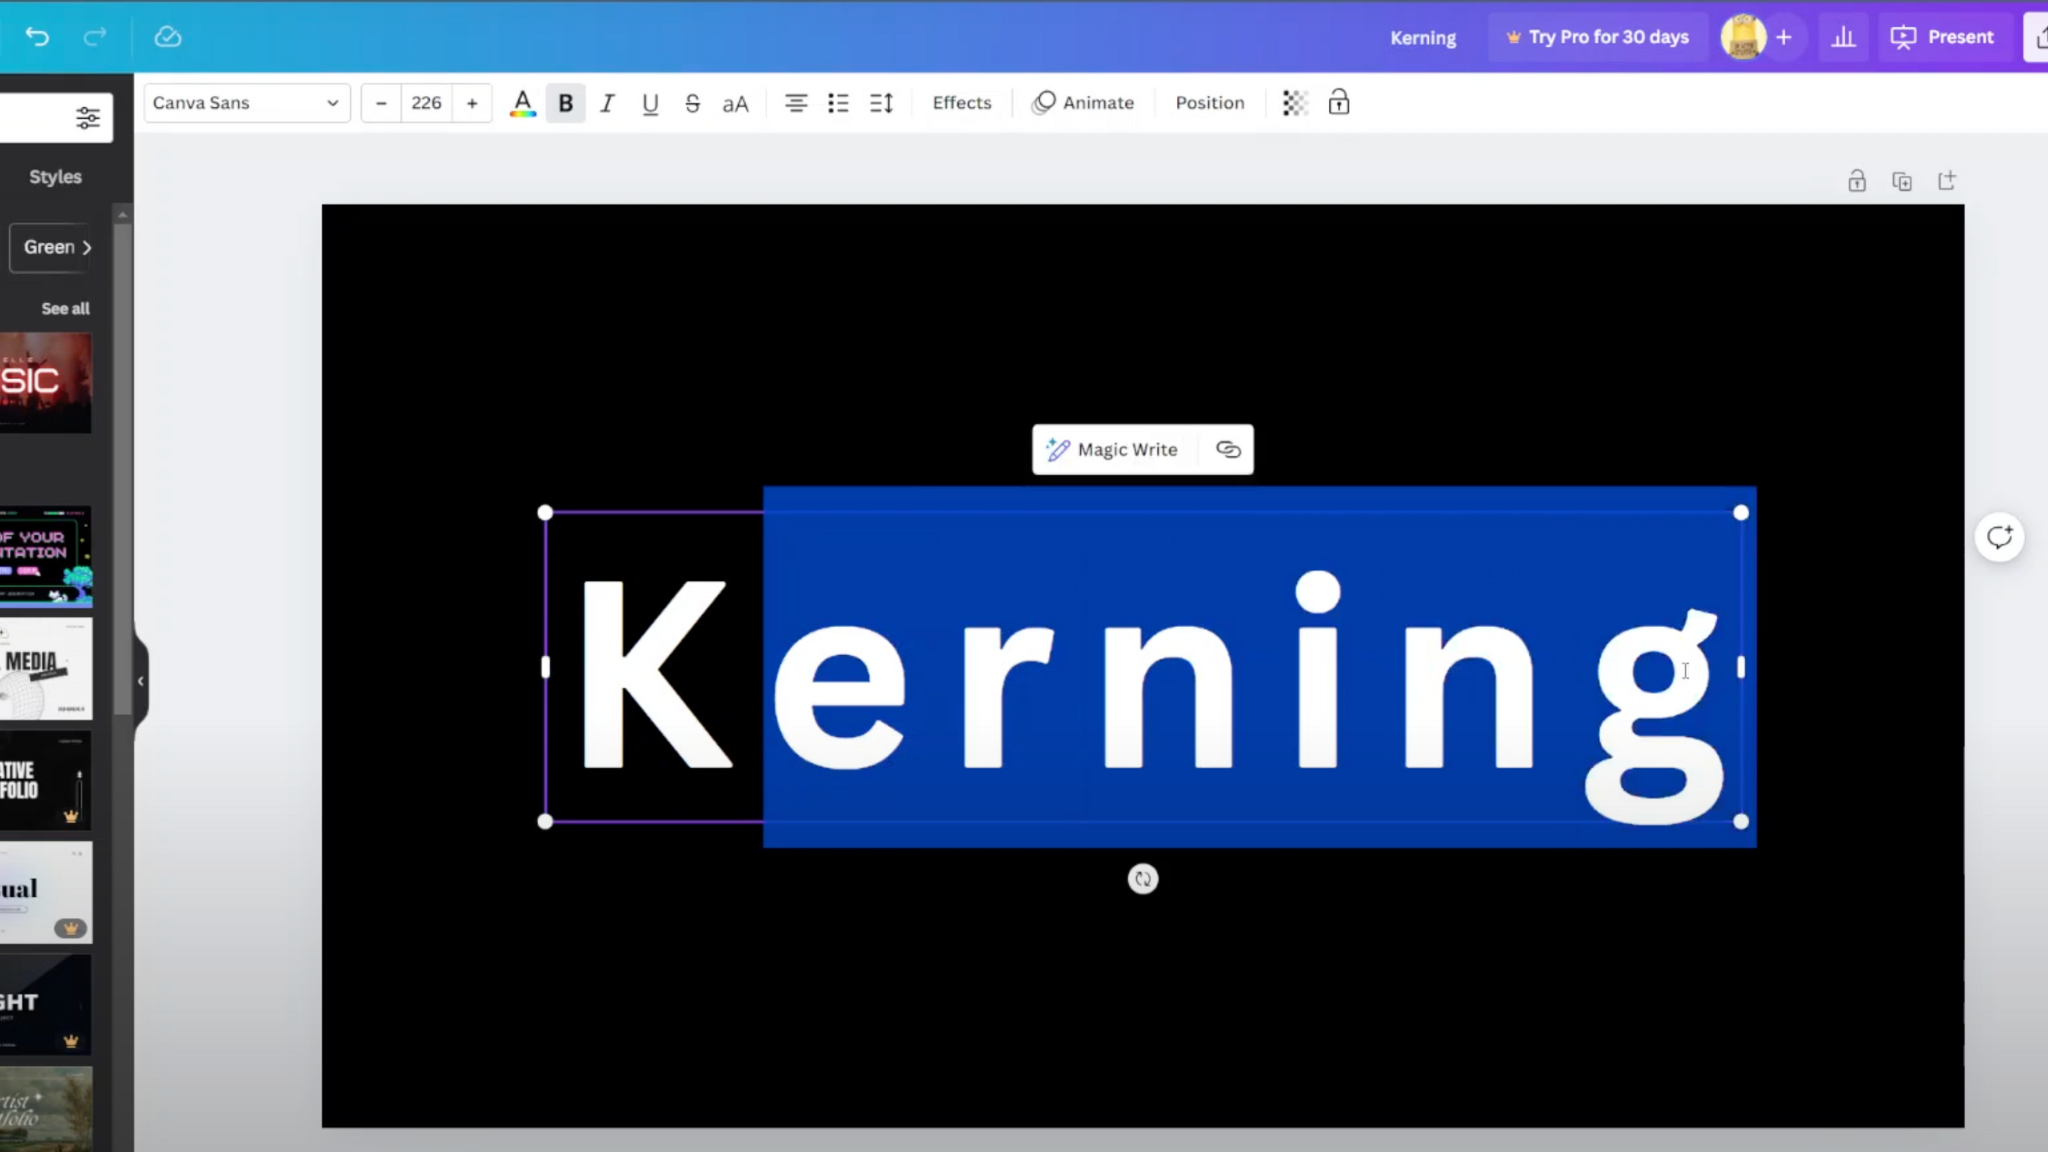This screenshot has width=2048, height=1152.
Task: Open the insights chart icon
Action: click(1843, 37)
